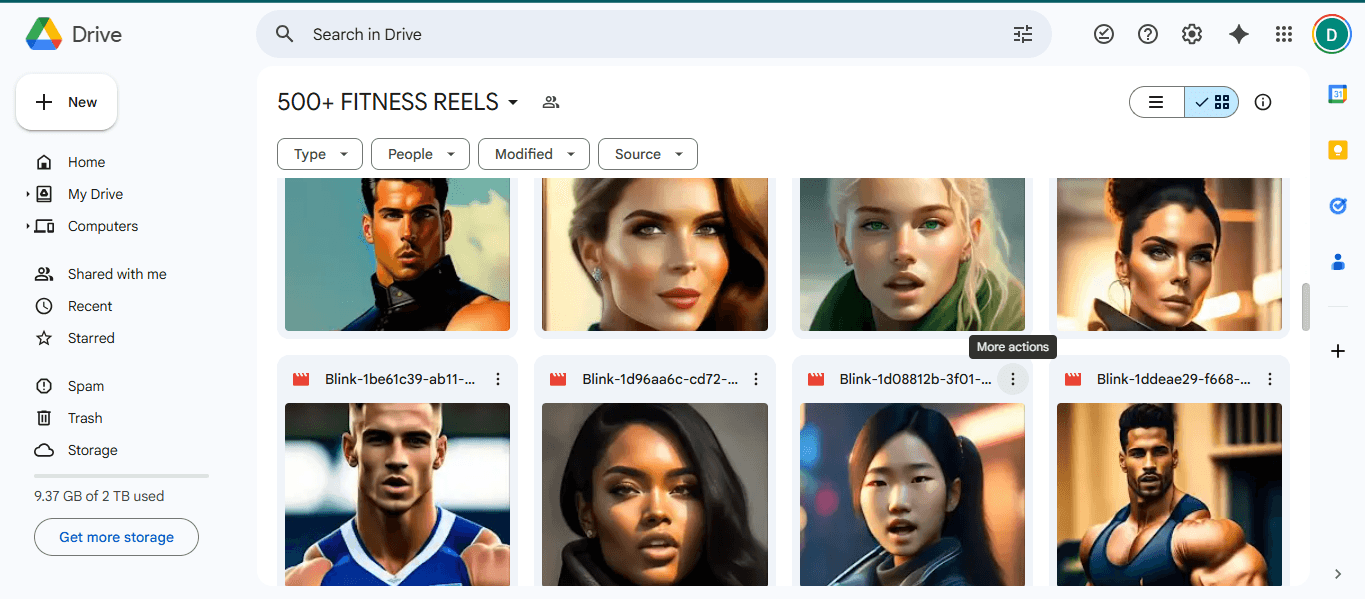Open the Support help icon
Viewport: 1365px width, 599px height.
[x=1148, y=34]
